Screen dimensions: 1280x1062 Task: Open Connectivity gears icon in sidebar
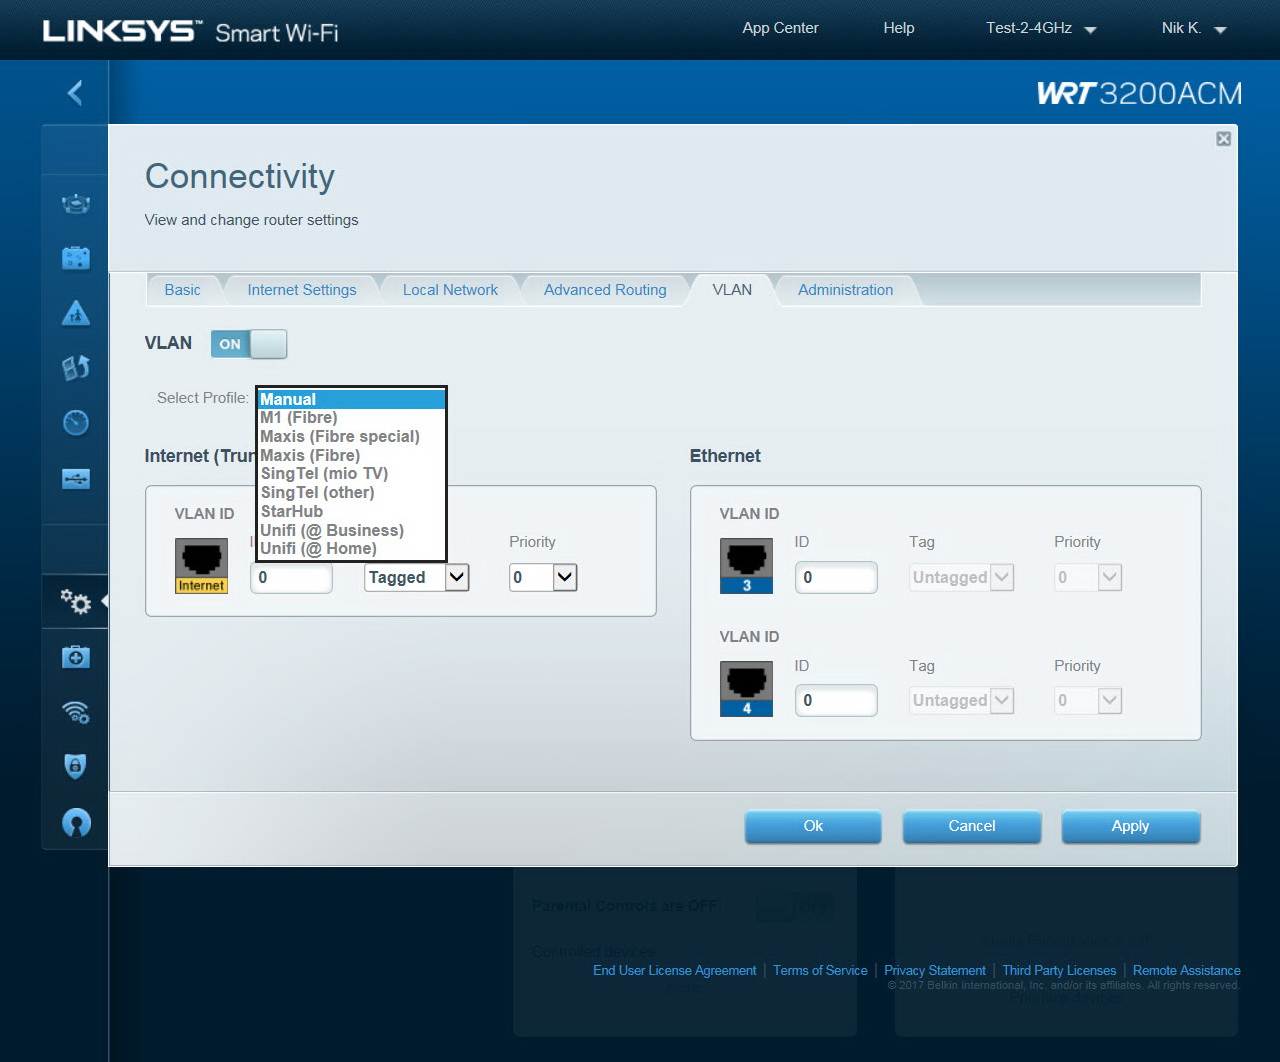tap(76, 601)
